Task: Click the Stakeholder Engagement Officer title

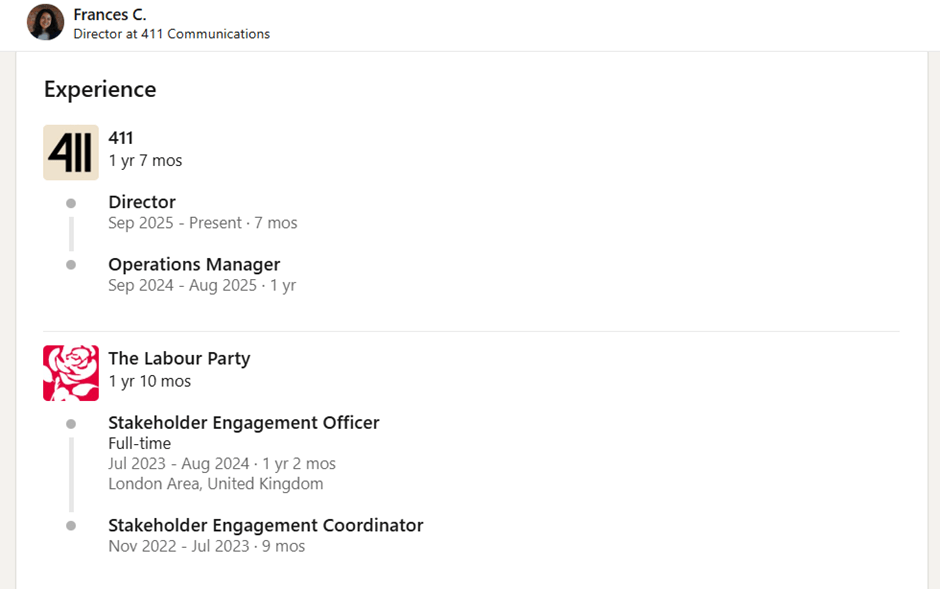Action: click(x=244, y=423)
